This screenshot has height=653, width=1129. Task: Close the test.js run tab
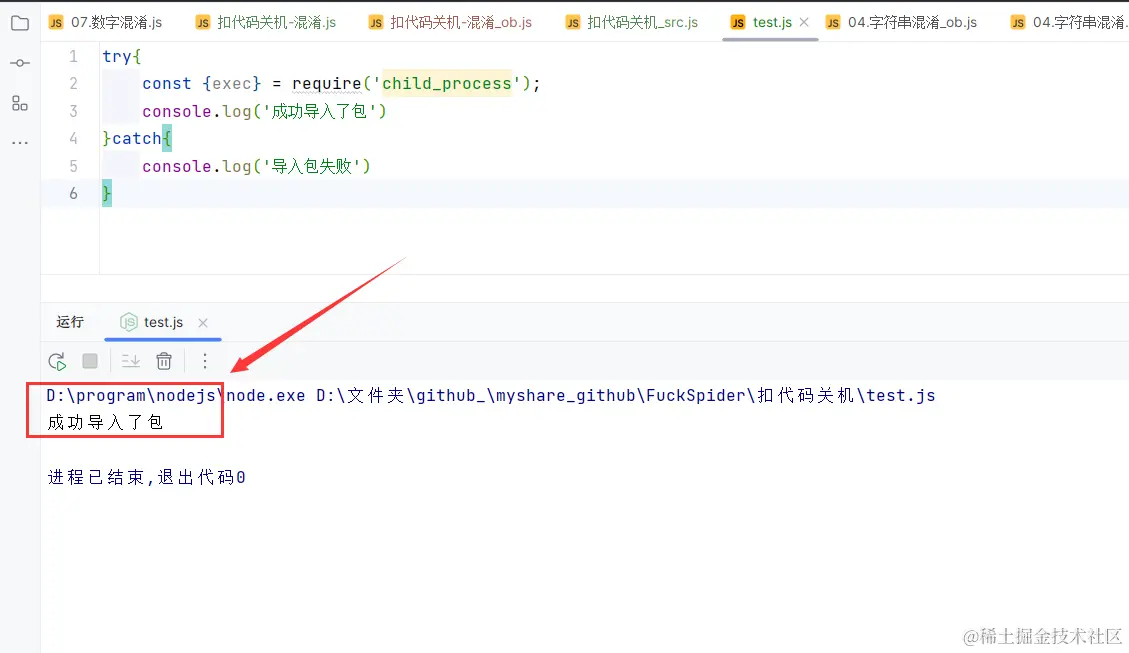coord(203,323)
